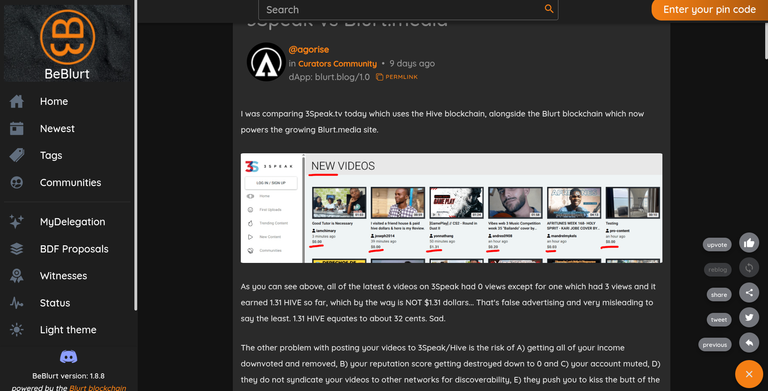Open MyDelegation page
768x391 pixels.
(x=72, y=222)
